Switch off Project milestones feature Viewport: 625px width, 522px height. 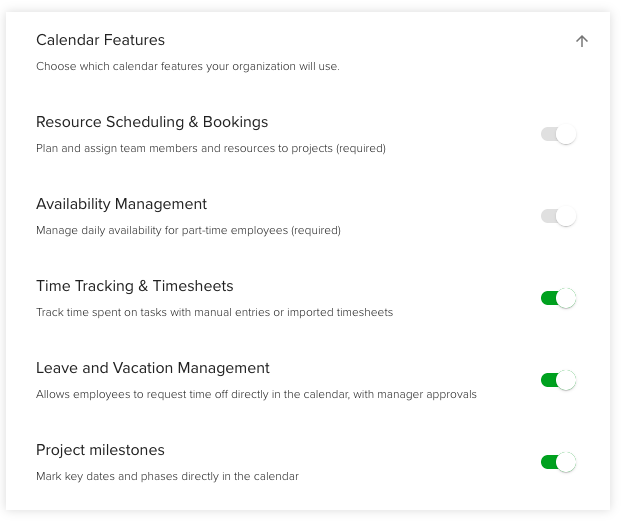558,462
